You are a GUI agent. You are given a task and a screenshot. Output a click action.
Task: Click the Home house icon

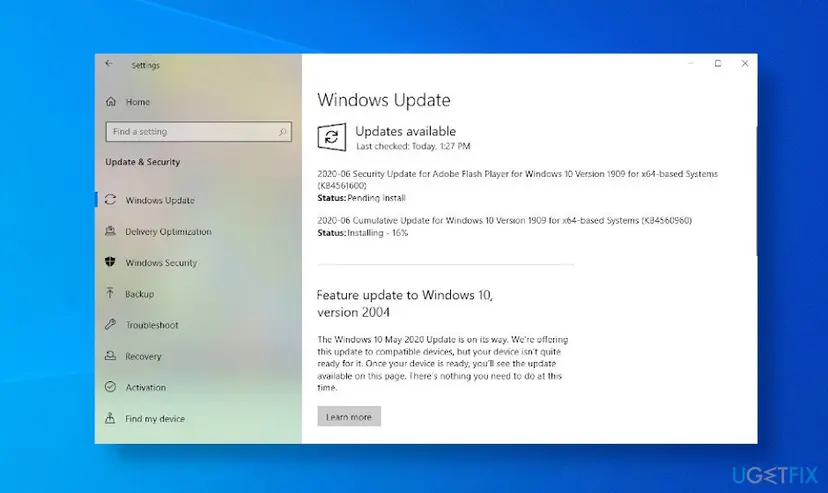pyautogui.click(x=111, y=101)
